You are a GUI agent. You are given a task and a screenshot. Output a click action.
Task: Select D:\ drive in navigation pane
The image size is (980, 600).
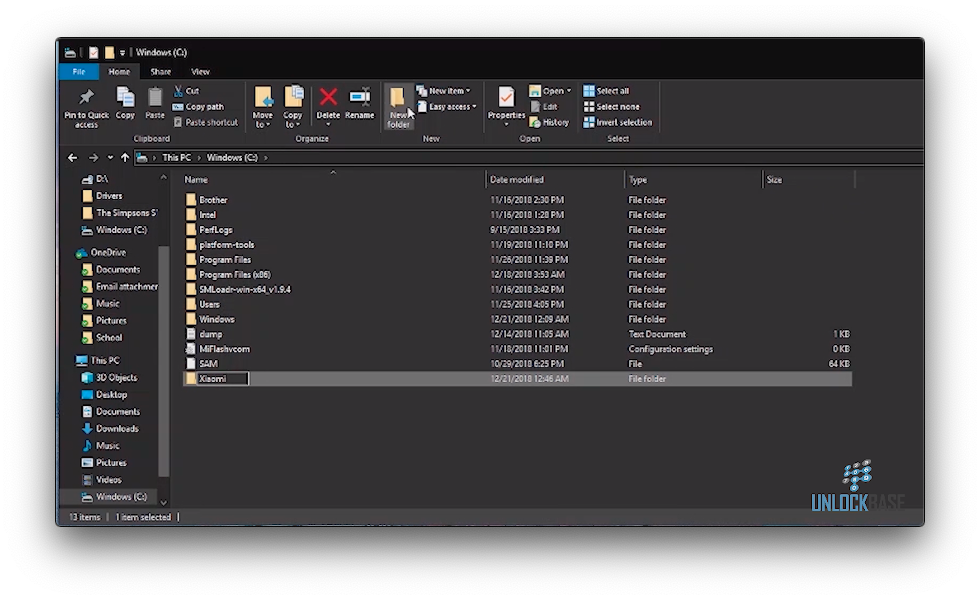(x=95, y=179)
